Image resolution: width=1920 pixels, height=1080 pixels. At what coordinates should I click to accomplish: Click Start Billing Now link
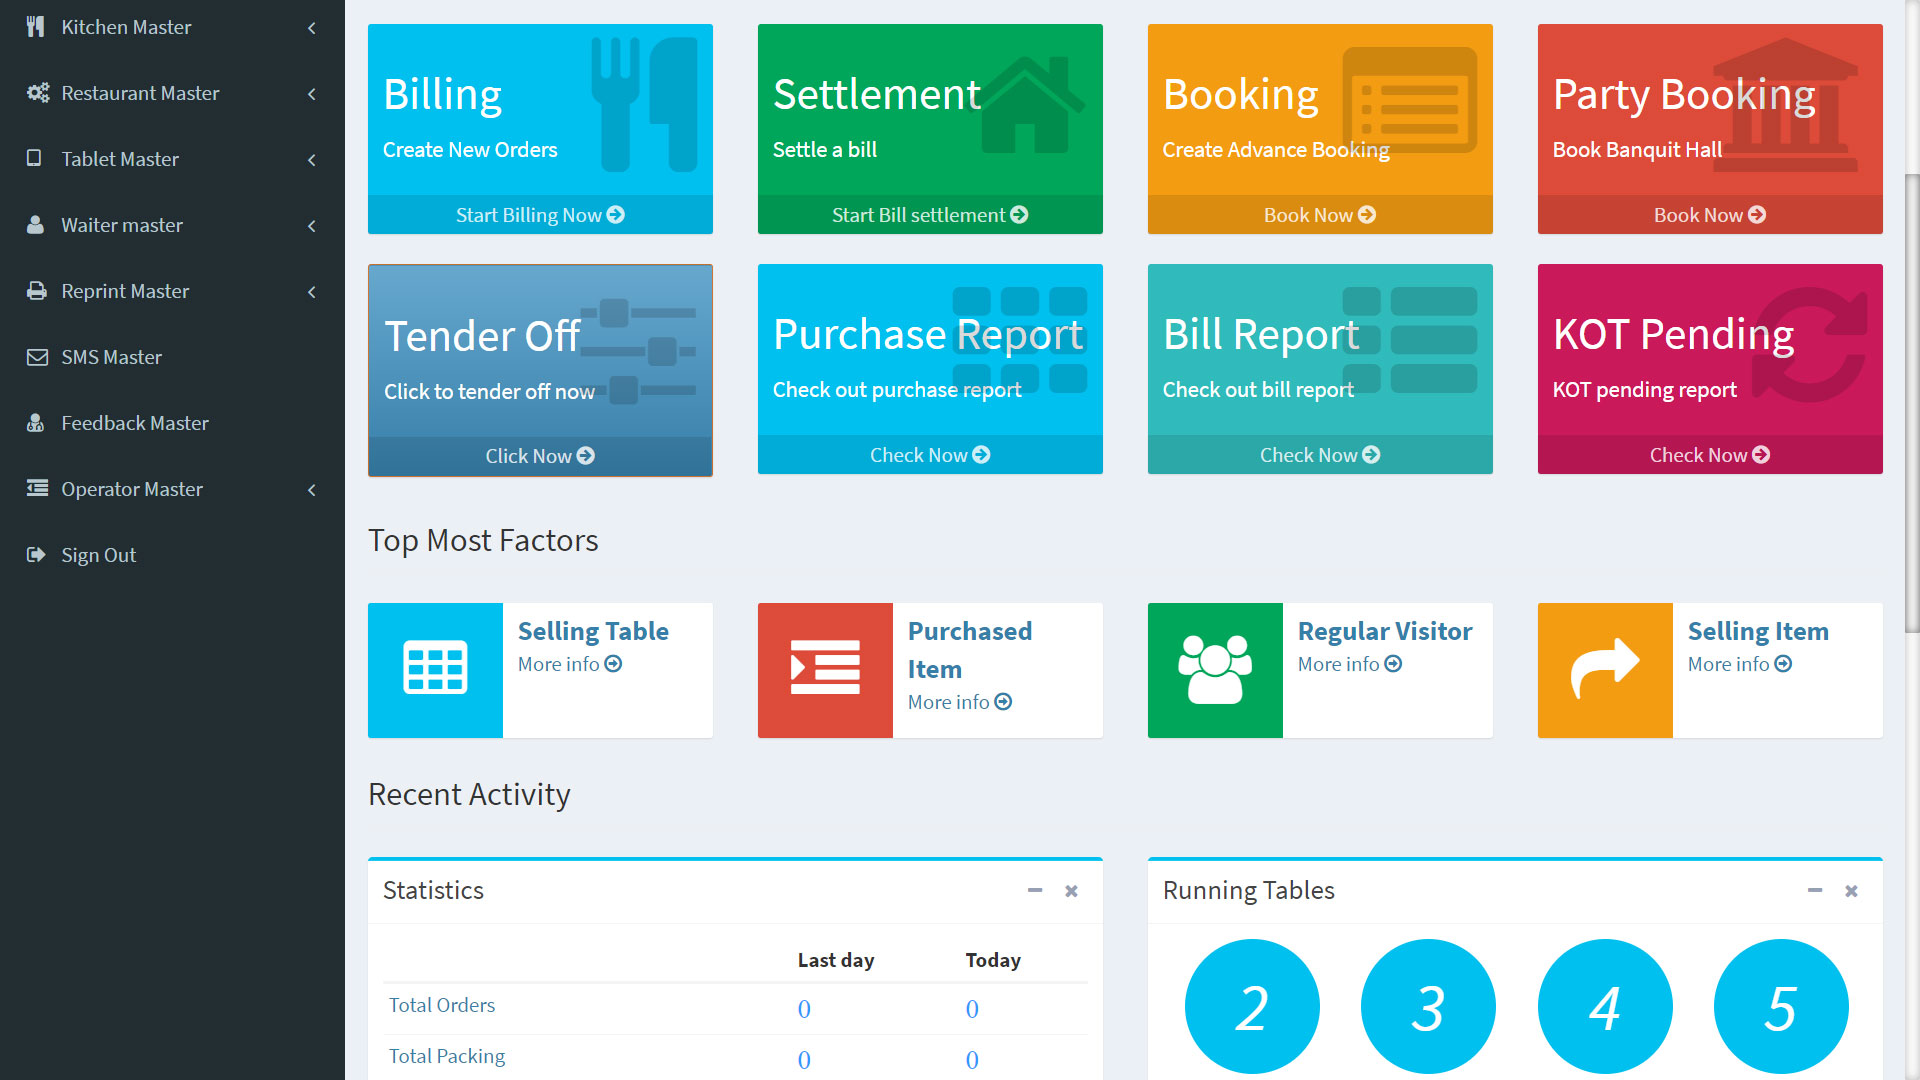pyautogui.click(x=540, y=215)
